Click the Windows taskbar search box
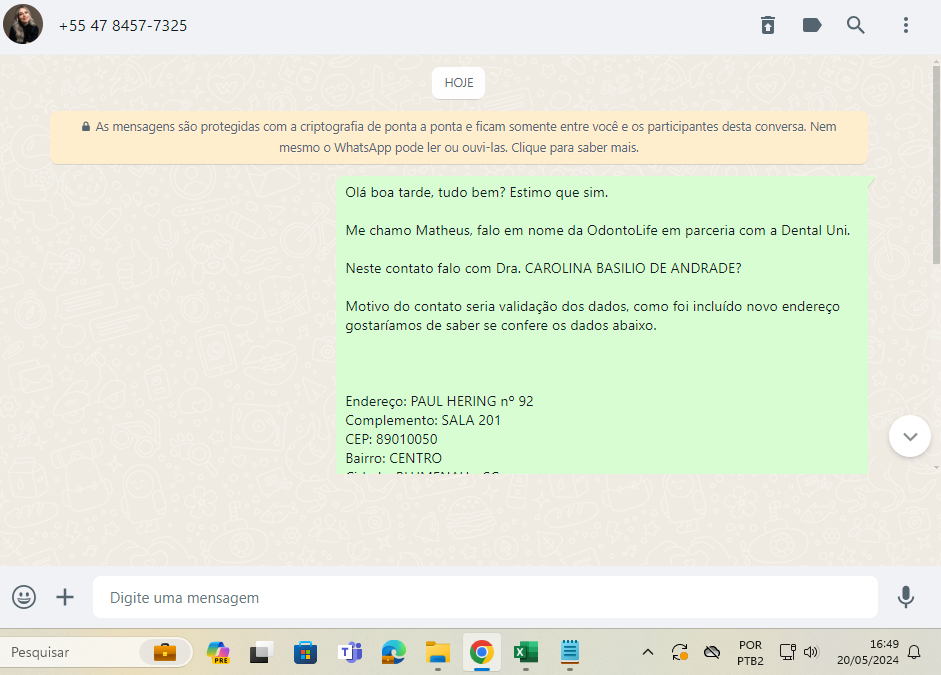Screen dimensions: 941x675 (x=96, y=652)
